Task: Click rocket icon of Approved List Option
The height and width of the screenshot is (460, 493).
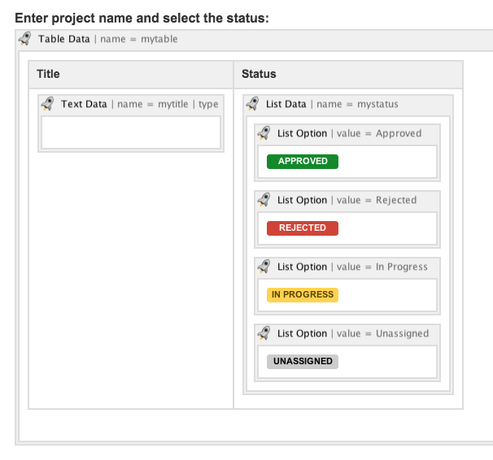Action: point(264,133)
